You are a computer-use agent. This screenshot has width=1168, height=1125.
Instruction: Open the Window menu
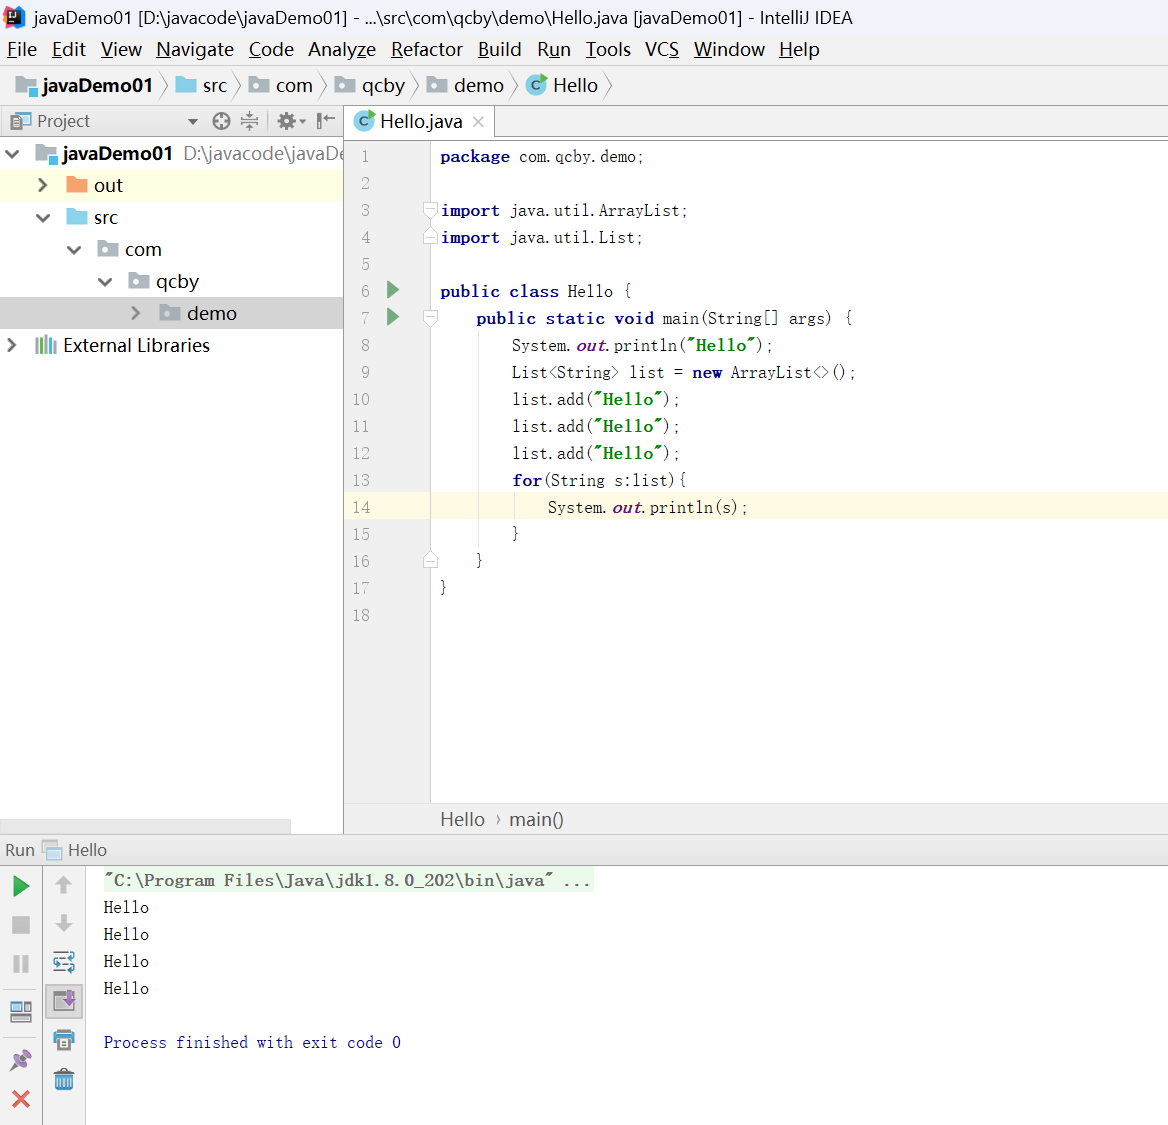(x=729, y=49)
